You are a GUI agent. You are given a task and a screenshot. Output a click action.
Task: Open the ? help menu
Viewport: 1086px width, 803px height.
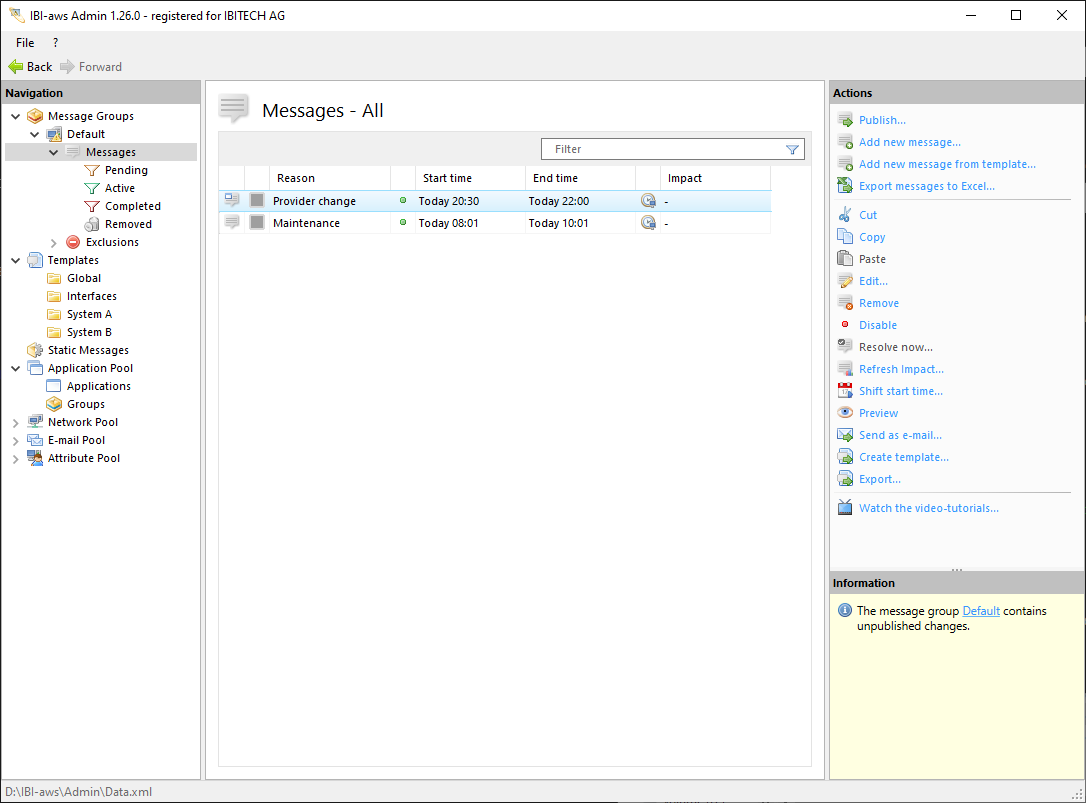[x=55, y=43]
